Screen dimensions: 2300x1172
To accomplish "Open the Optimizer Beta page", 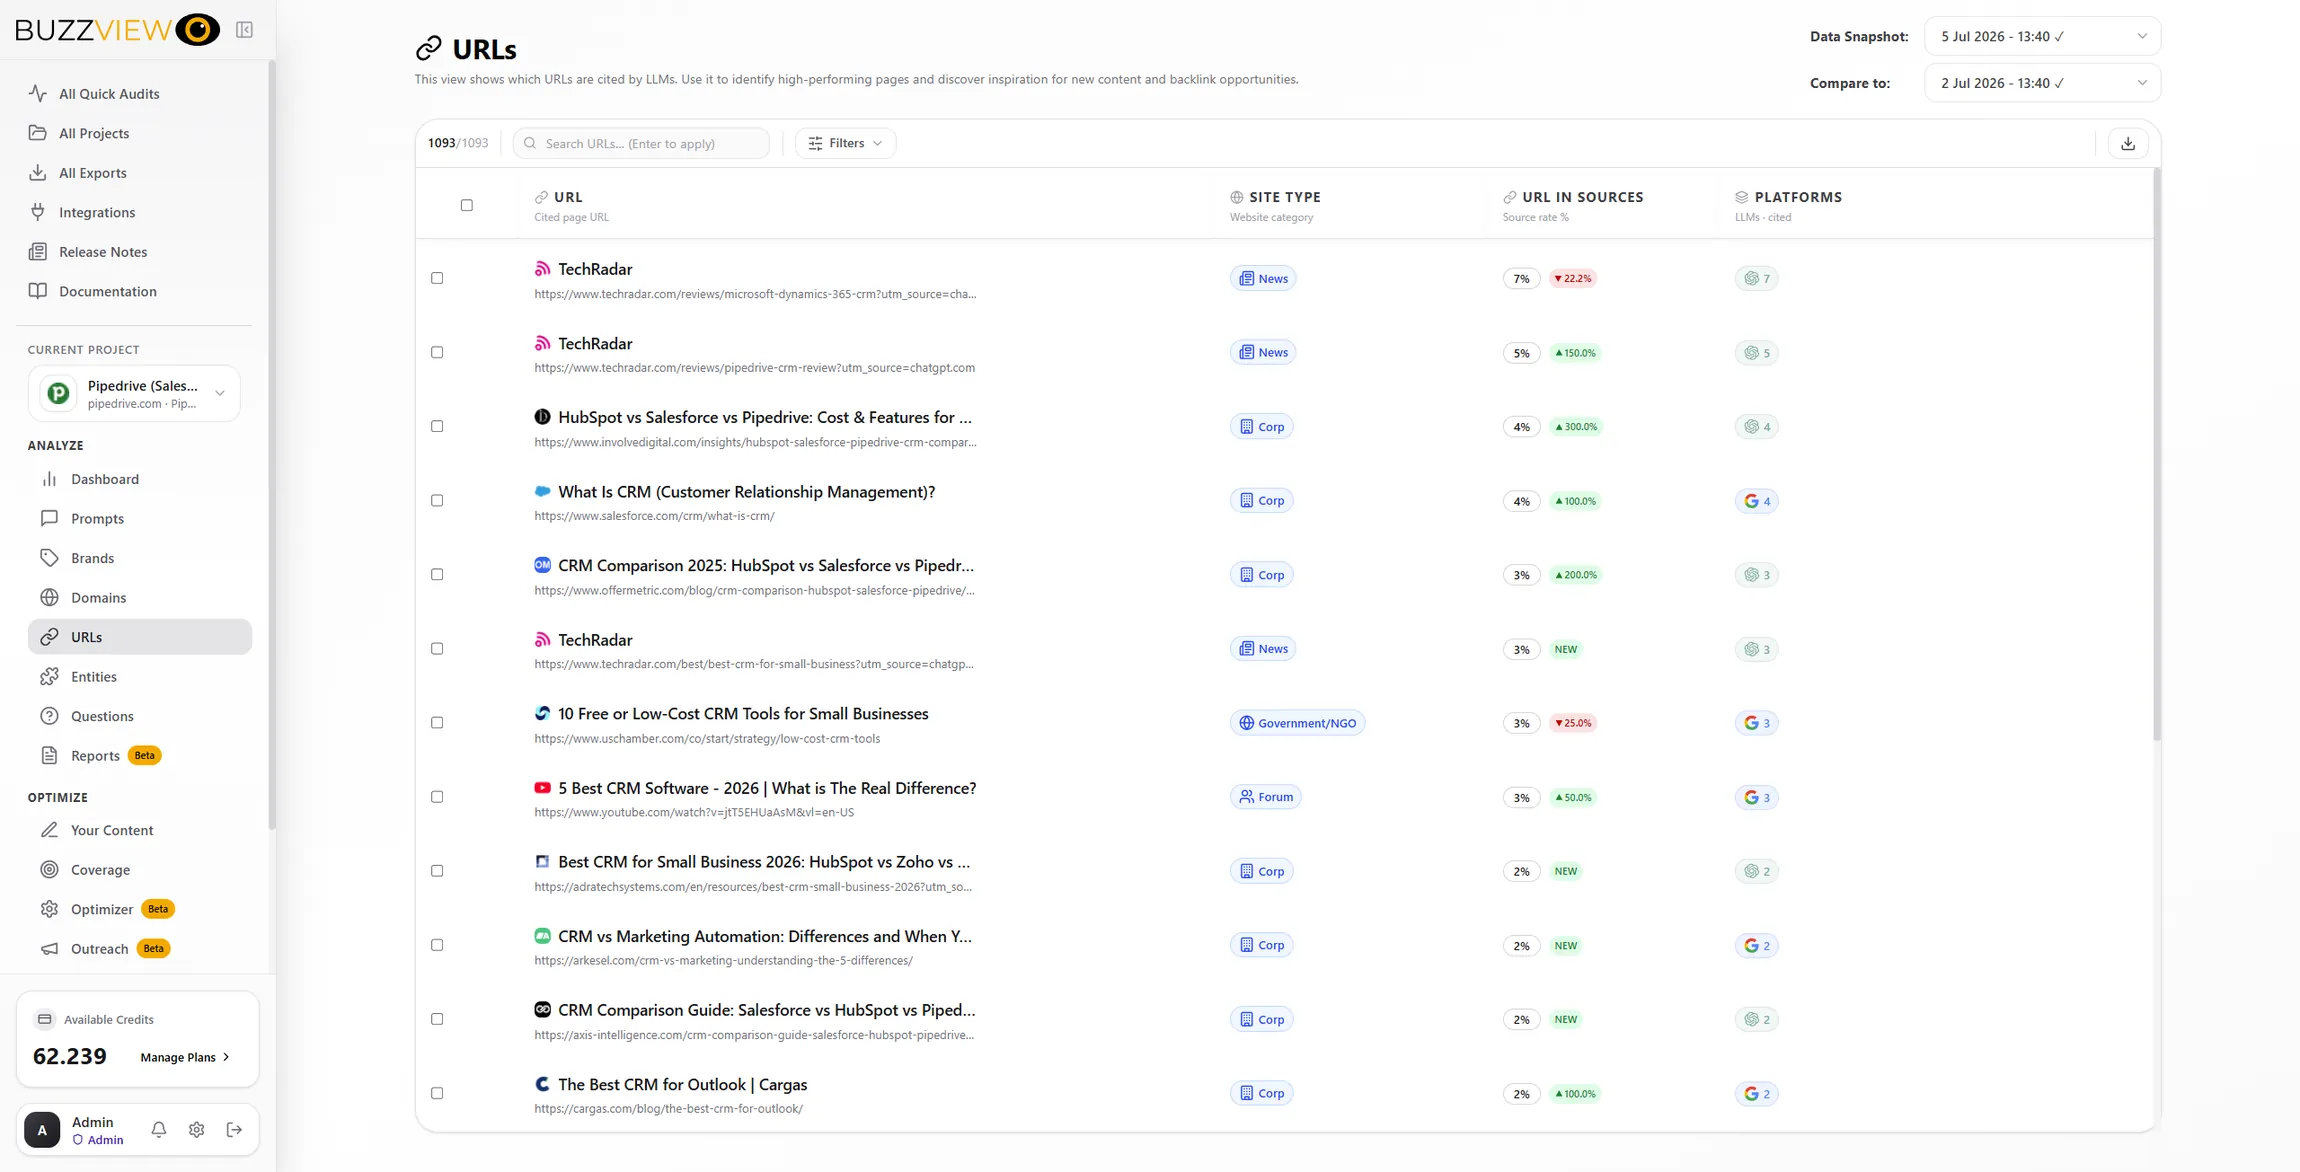I will [x=140, y=909].
